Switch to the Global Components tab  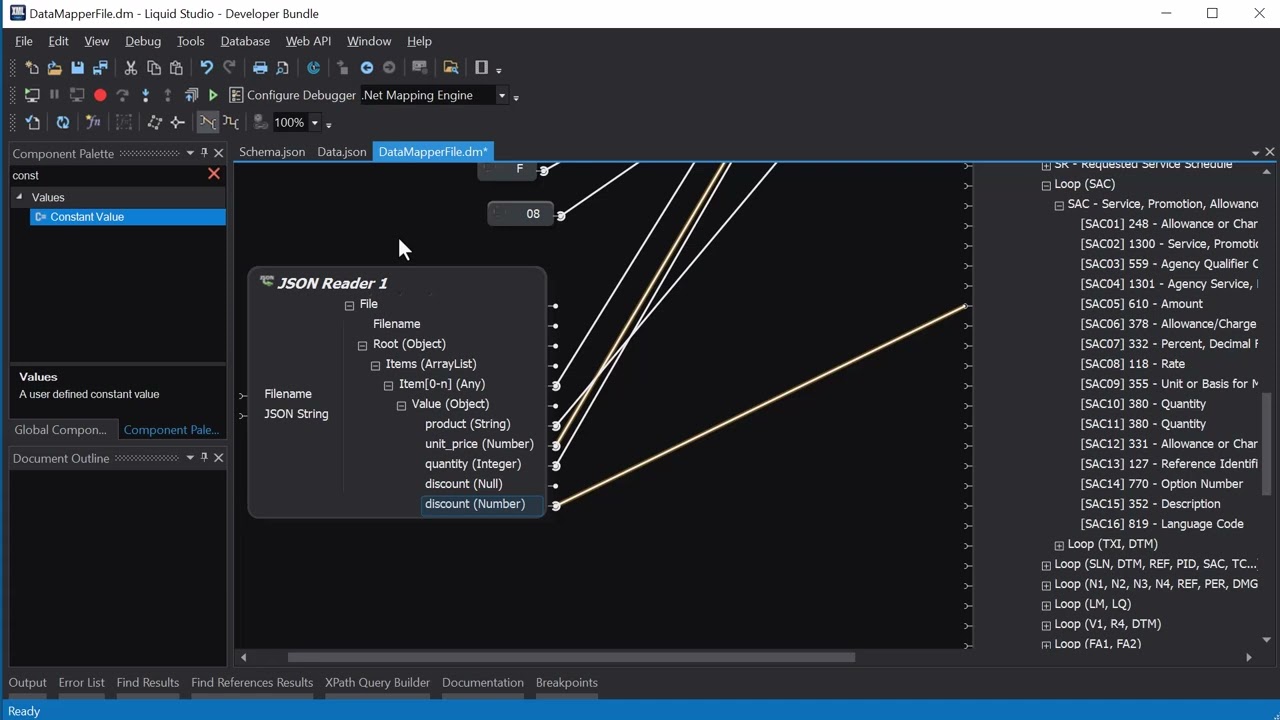coord(61,430)
